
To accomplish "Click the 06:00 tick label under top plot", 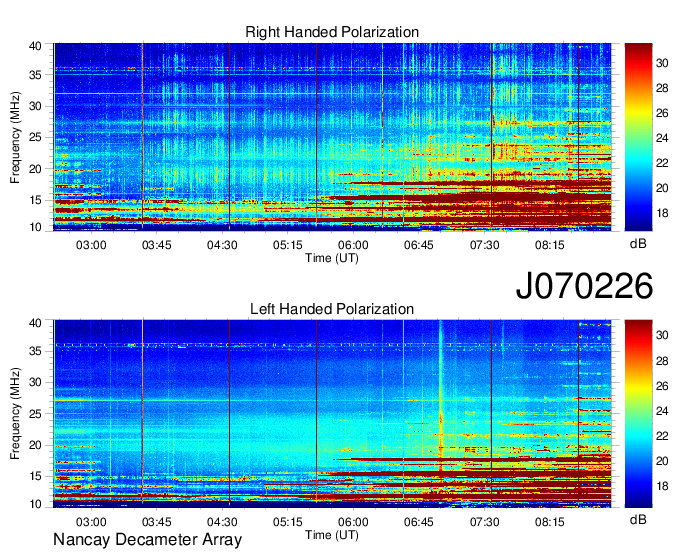I will [353, 245].
